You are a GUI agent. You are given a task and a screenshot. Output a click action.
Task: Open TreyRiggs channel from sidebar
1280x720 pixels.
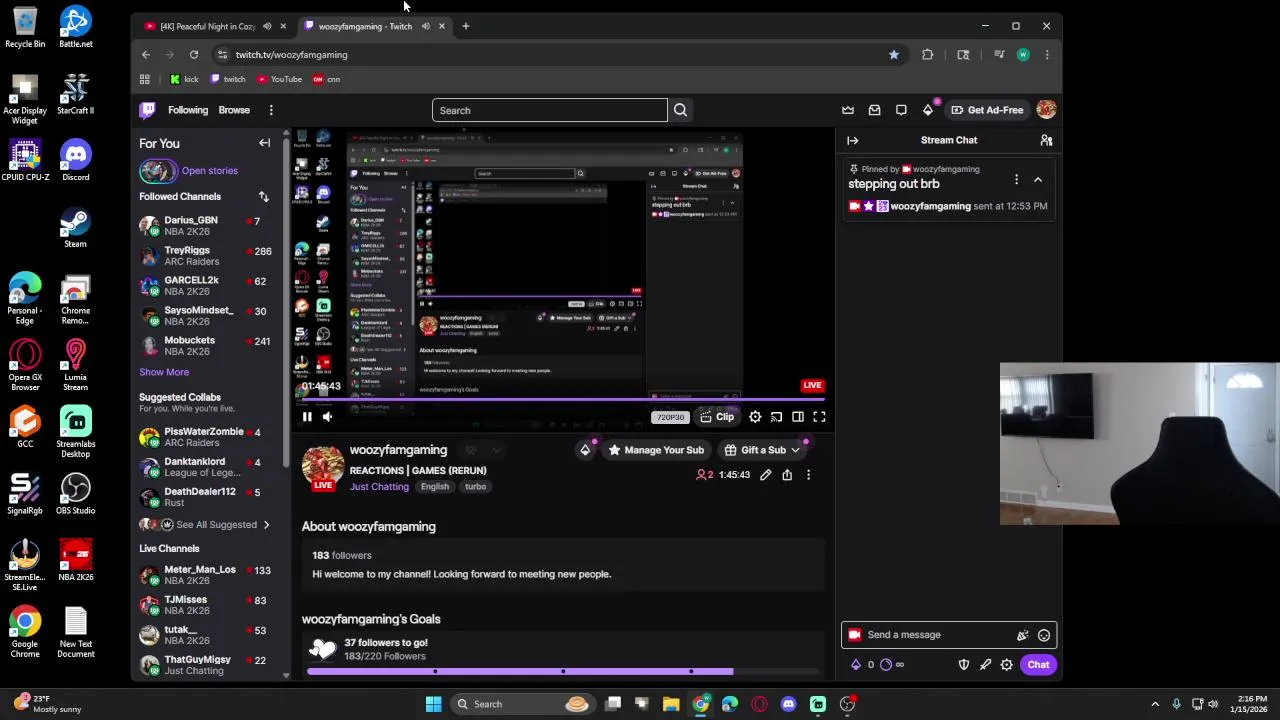coord(208,255)
